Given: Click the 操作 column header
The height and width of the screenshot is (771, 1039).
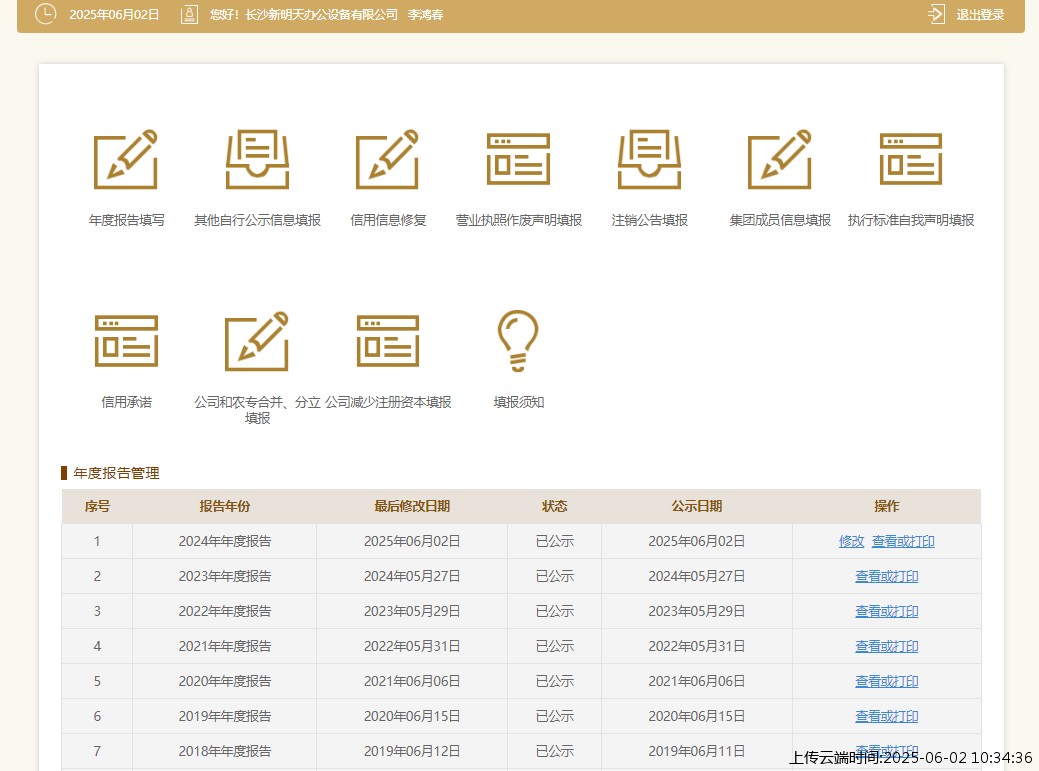Looking at the screenshot, I should pos(887,506).
